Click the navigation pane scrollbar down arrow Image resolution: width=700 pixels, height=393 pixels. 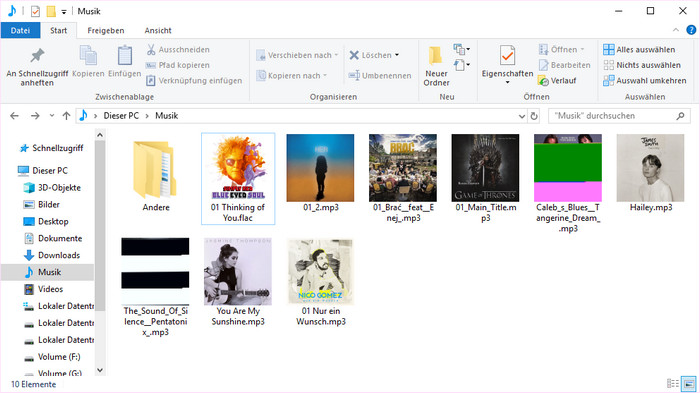click(x=100, y=370)
